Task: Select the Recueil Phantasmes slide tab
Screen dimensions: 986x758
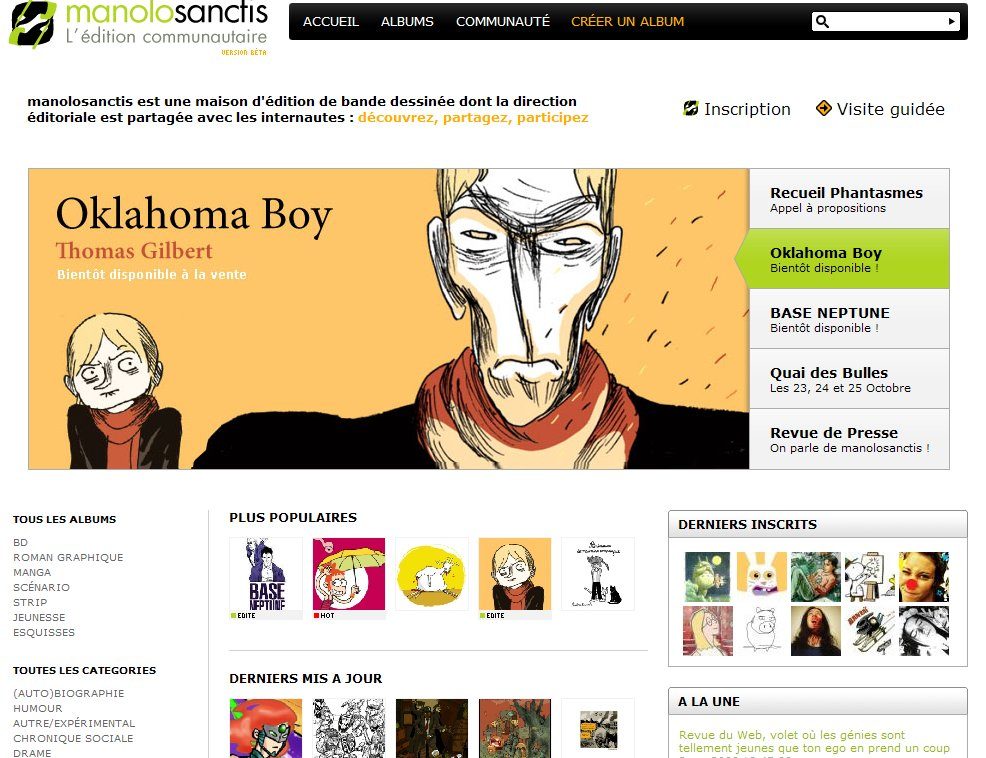Action: [849, 199]
